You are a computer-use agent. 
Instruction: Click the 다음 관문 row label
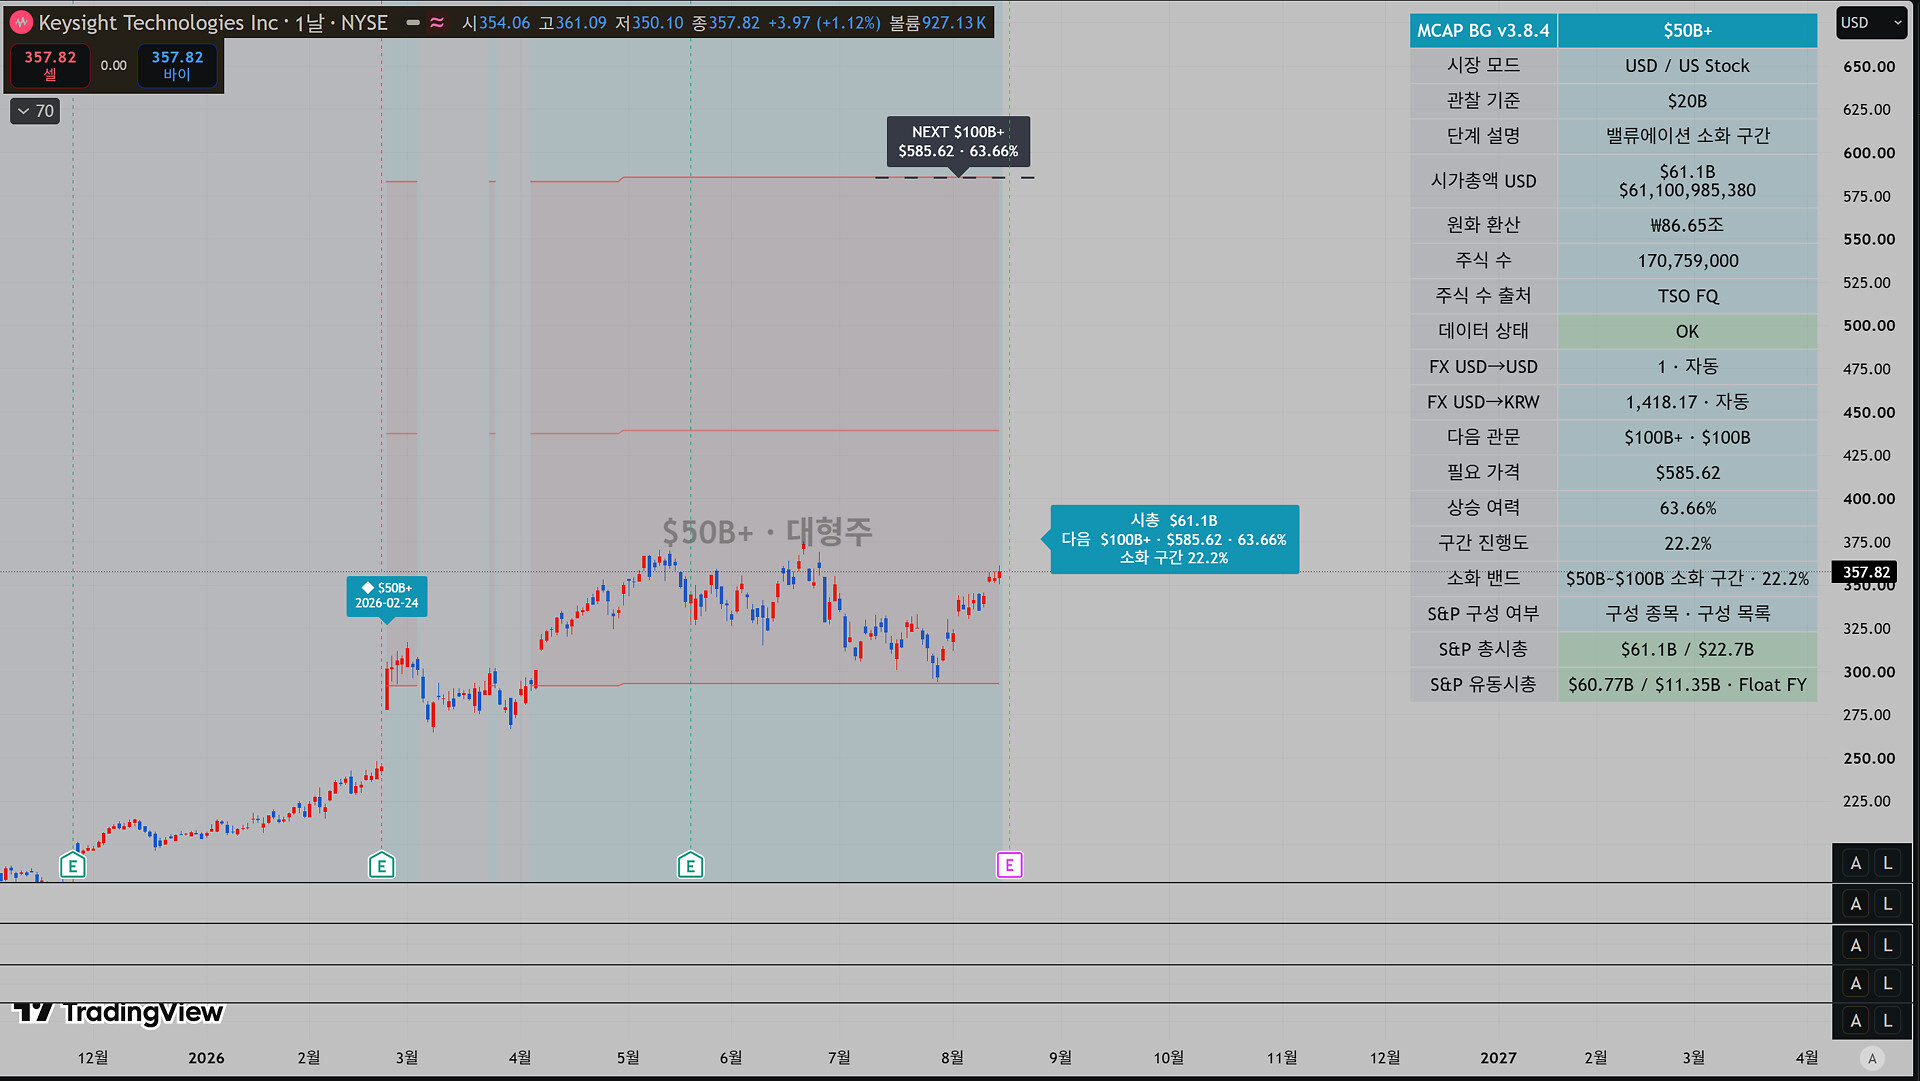(x=1483, y=437)
